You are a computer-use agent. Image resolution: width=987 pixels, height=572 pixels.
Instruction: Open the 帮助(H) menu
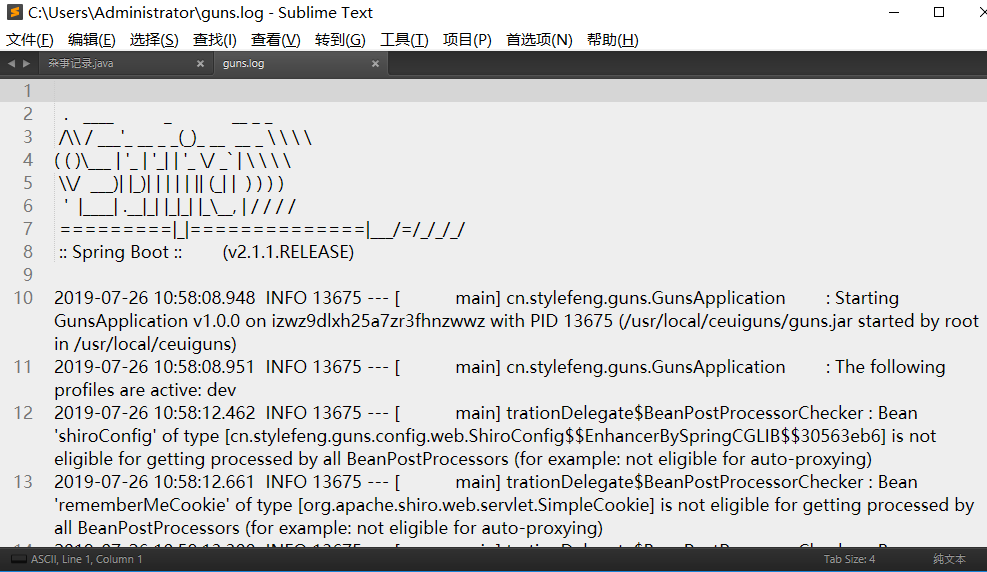[612, 40]
